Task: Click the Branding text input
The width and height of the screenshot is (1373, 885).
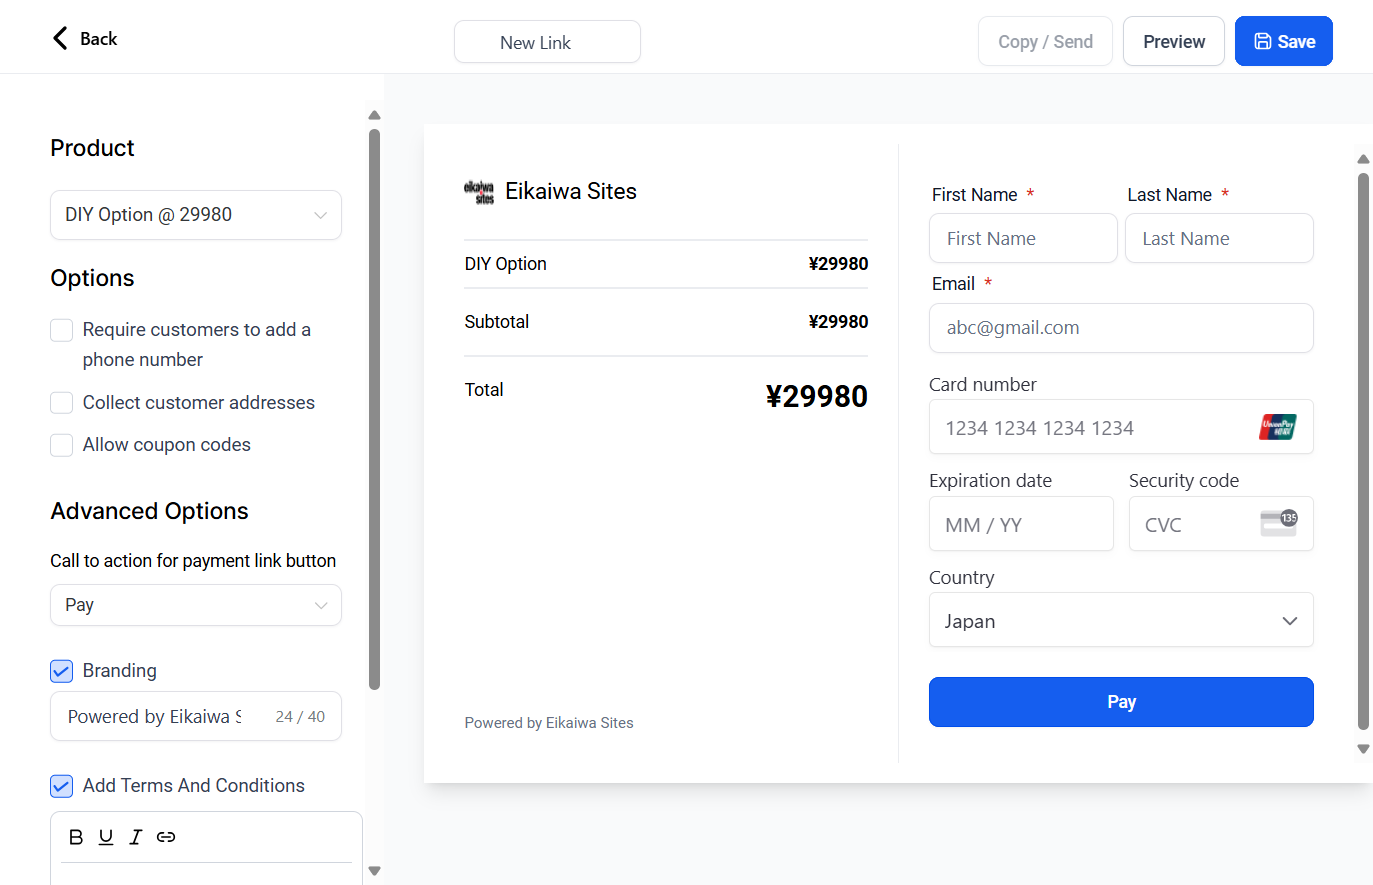Action: (x=196, y=716)
